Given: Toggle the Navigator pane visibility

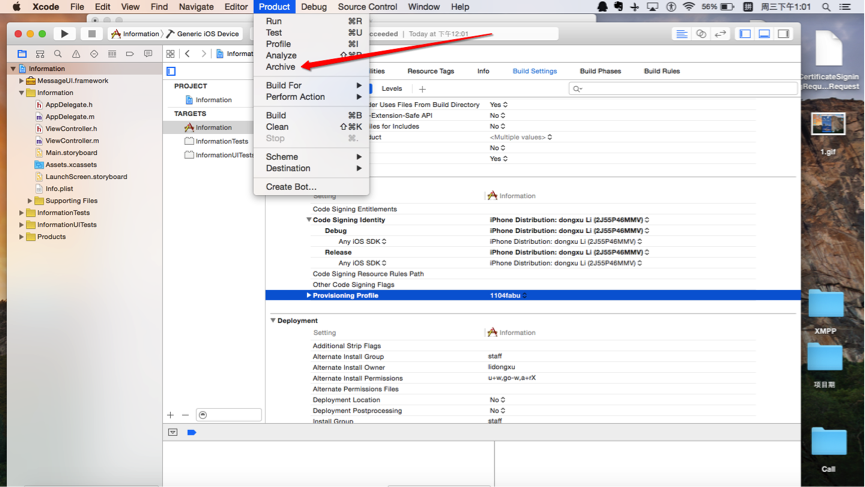Looking at the screenshot, I should coord(745,34).
